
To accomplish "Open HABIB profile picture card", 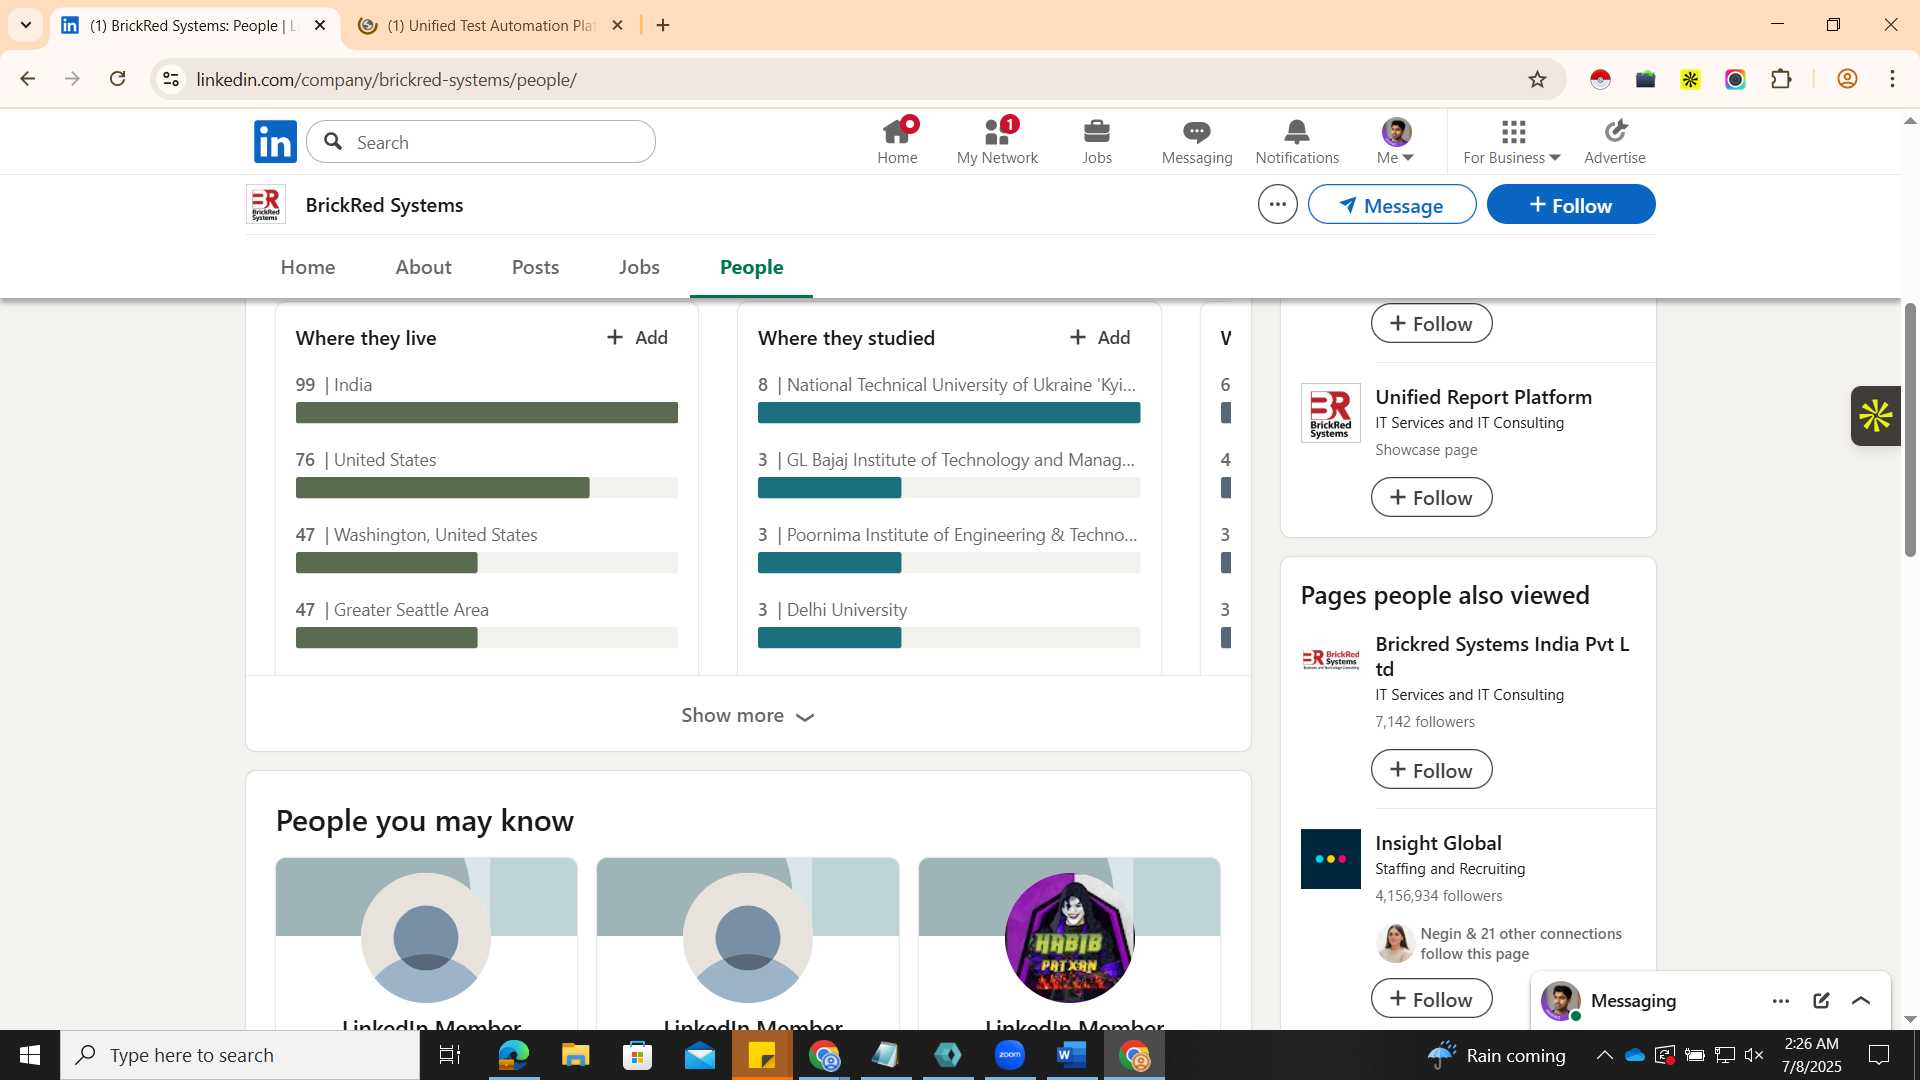I will coord(1069,938).
